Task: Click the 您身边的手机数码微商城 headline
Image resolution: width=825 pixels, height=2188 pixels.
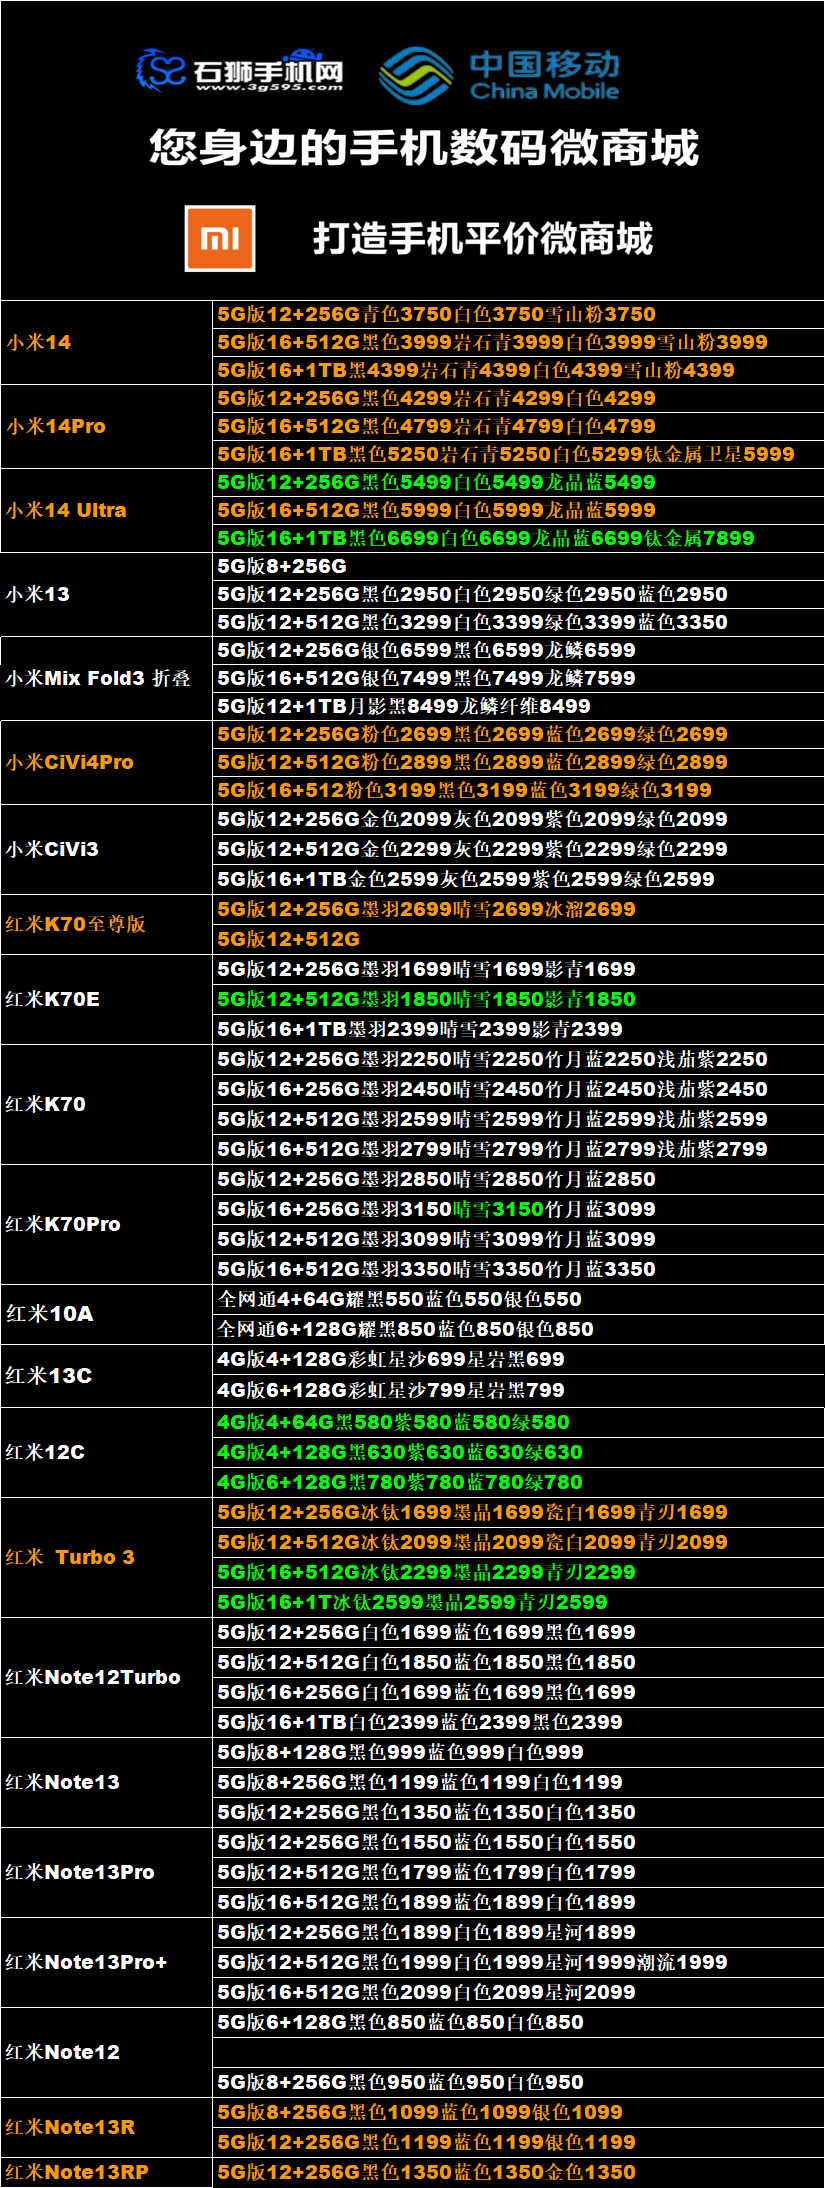Action: point(424,147)
